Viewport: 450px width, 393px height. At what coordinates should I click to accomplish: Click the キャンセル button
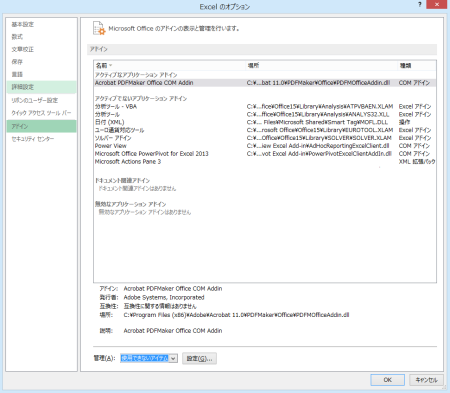pos(426,380)
